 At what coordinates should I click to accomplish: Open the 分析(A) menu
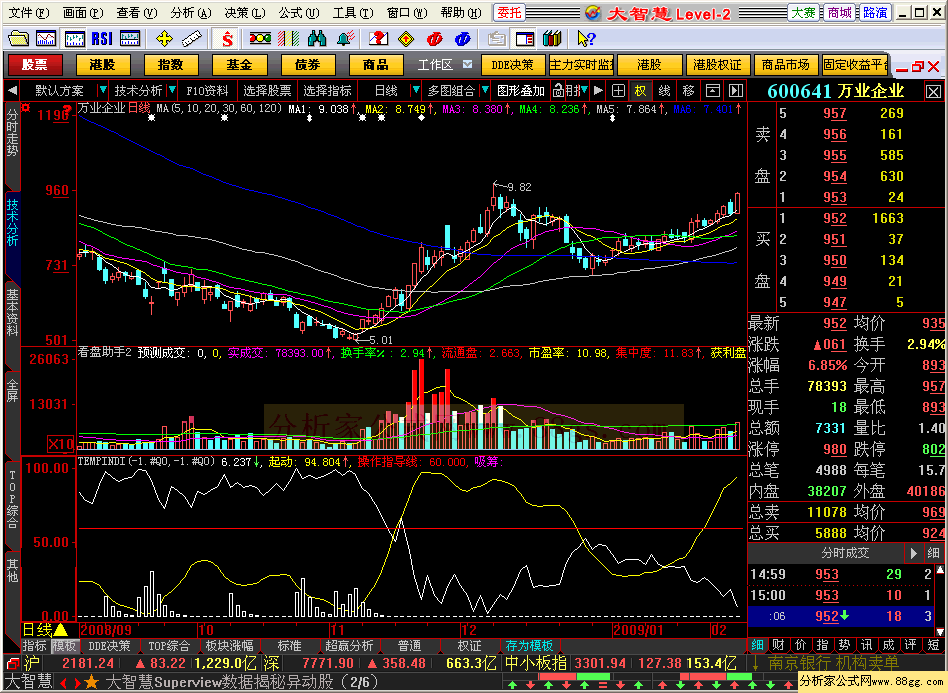click(190, 12)
